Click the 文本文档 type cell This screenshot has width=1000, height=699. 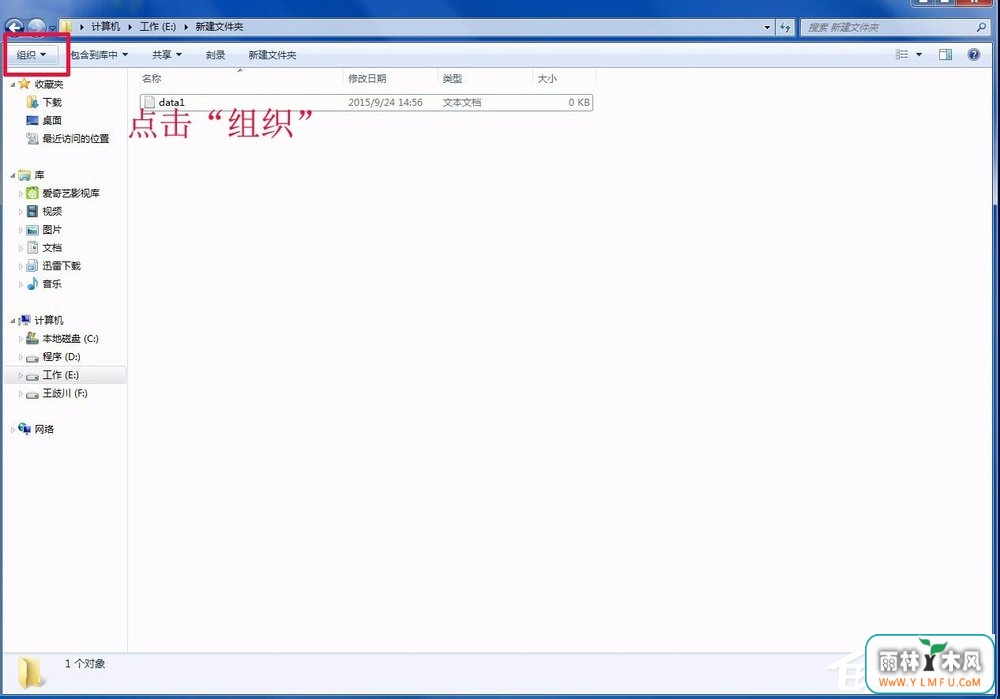[462, 102]
